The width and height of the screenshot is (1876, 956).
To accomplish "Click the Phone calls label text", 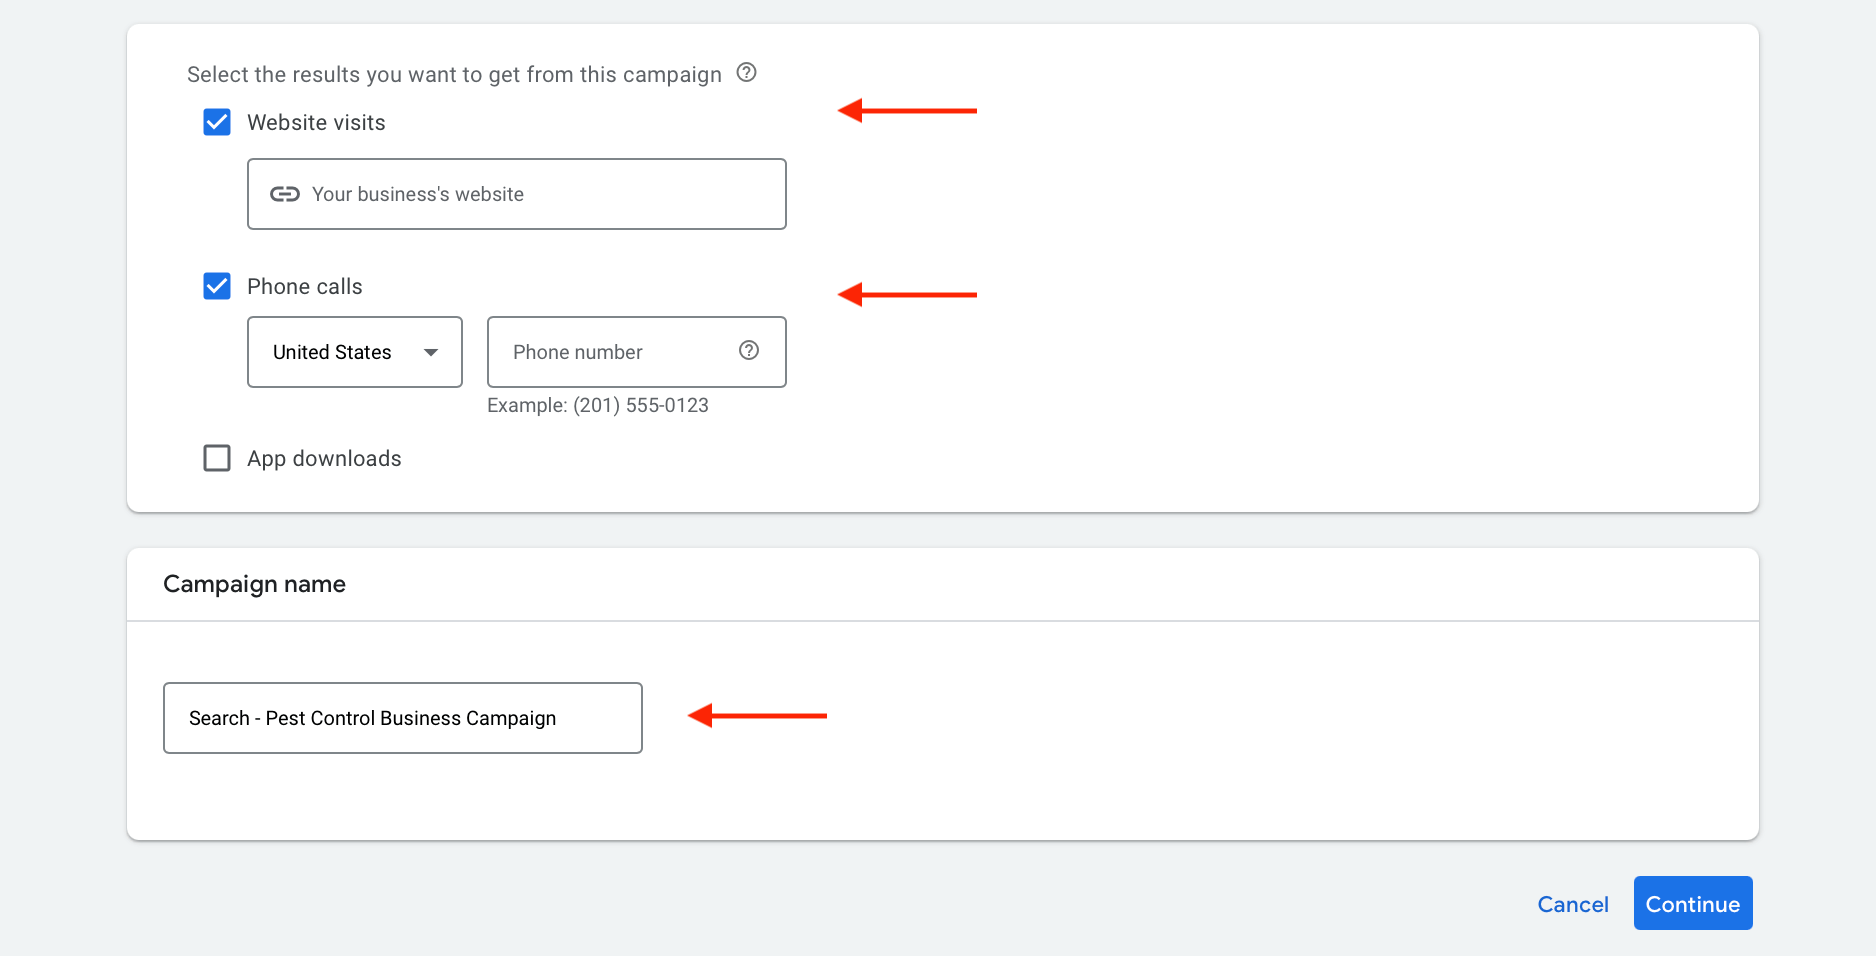I will click(x=304, y=286).
